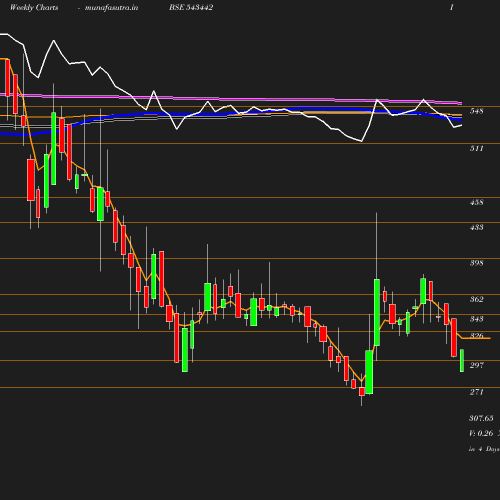Click the 511 price axis label

[x=476, y=148]
